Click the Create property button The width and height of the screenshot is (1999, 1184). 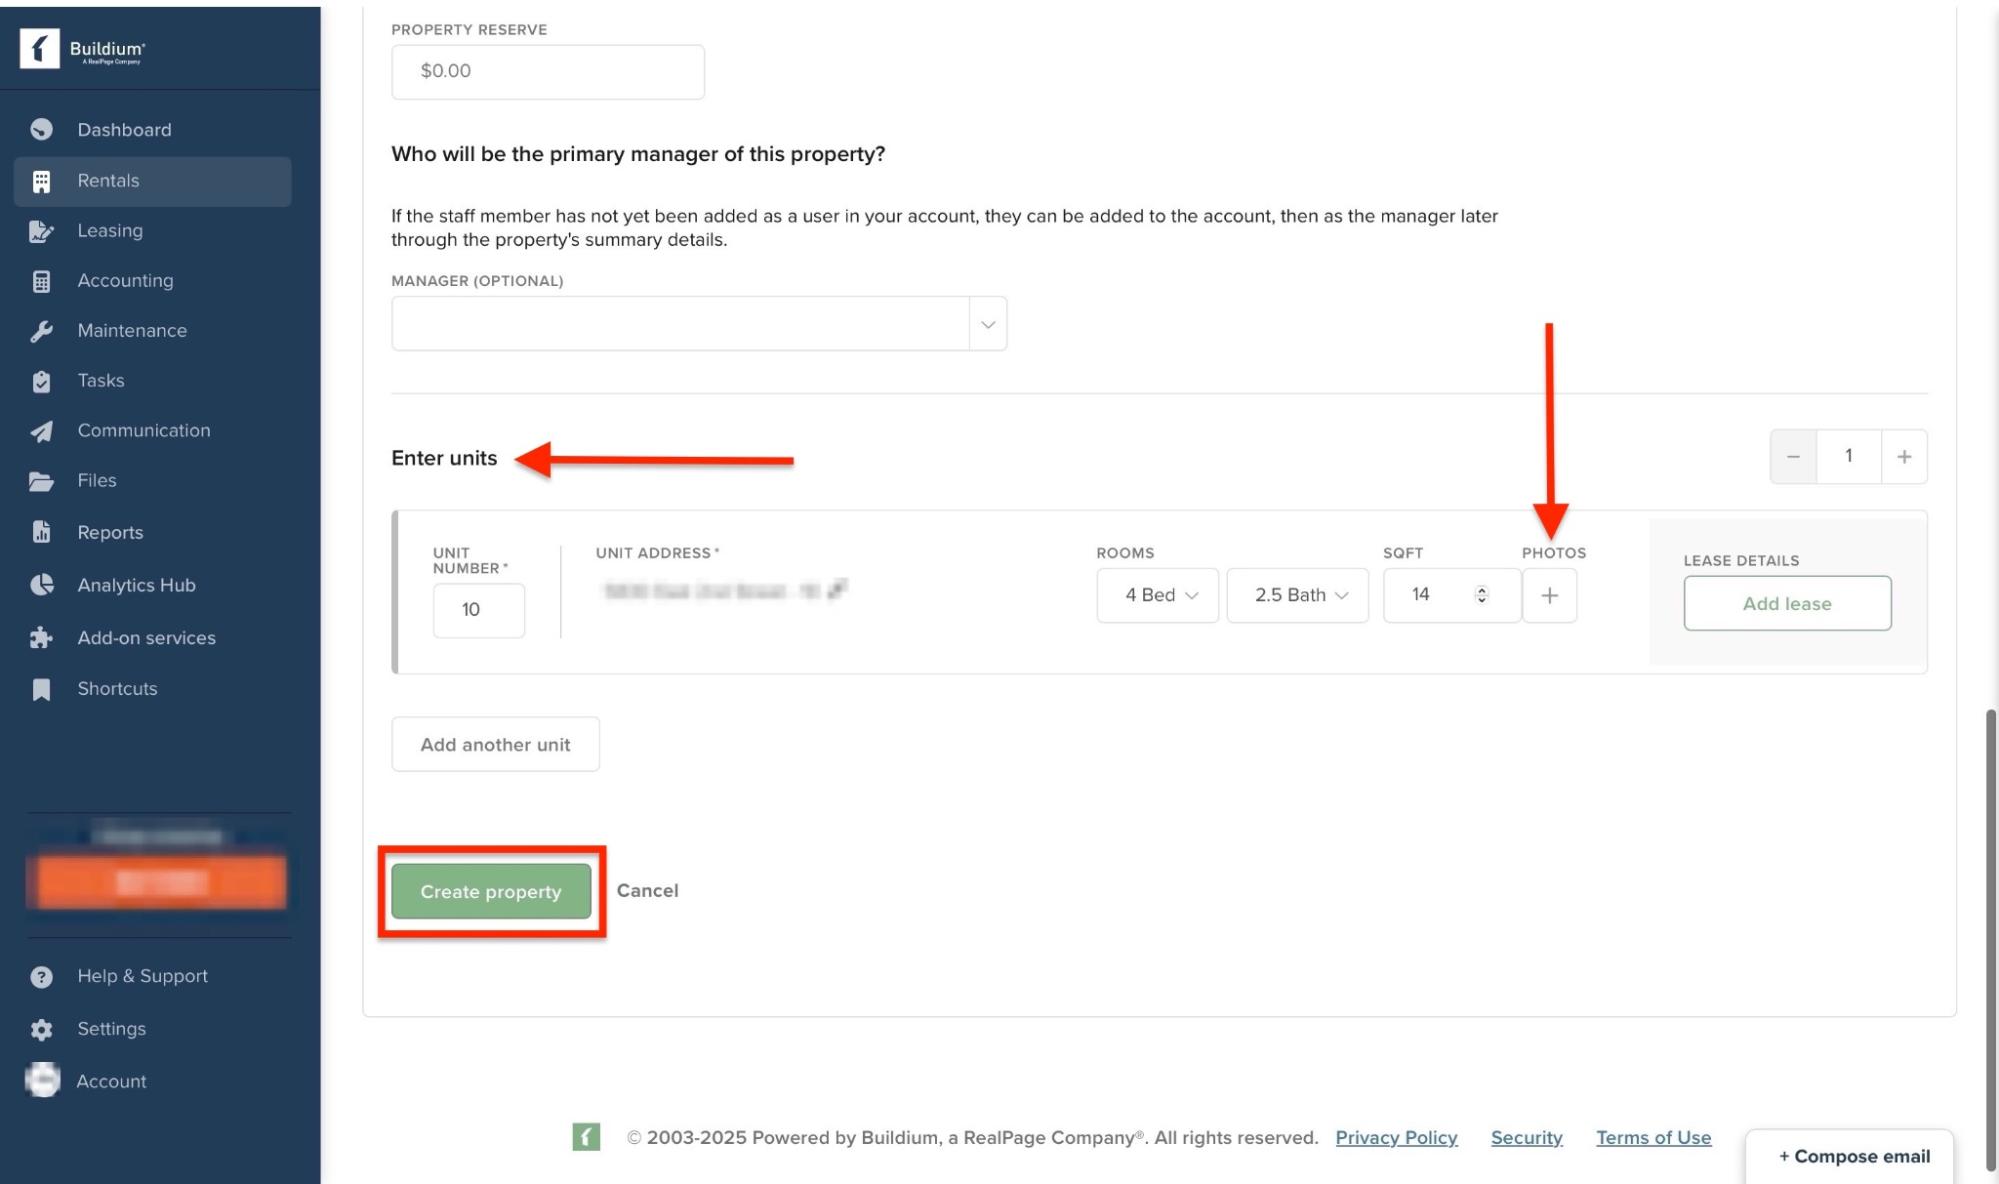(490, 891)
